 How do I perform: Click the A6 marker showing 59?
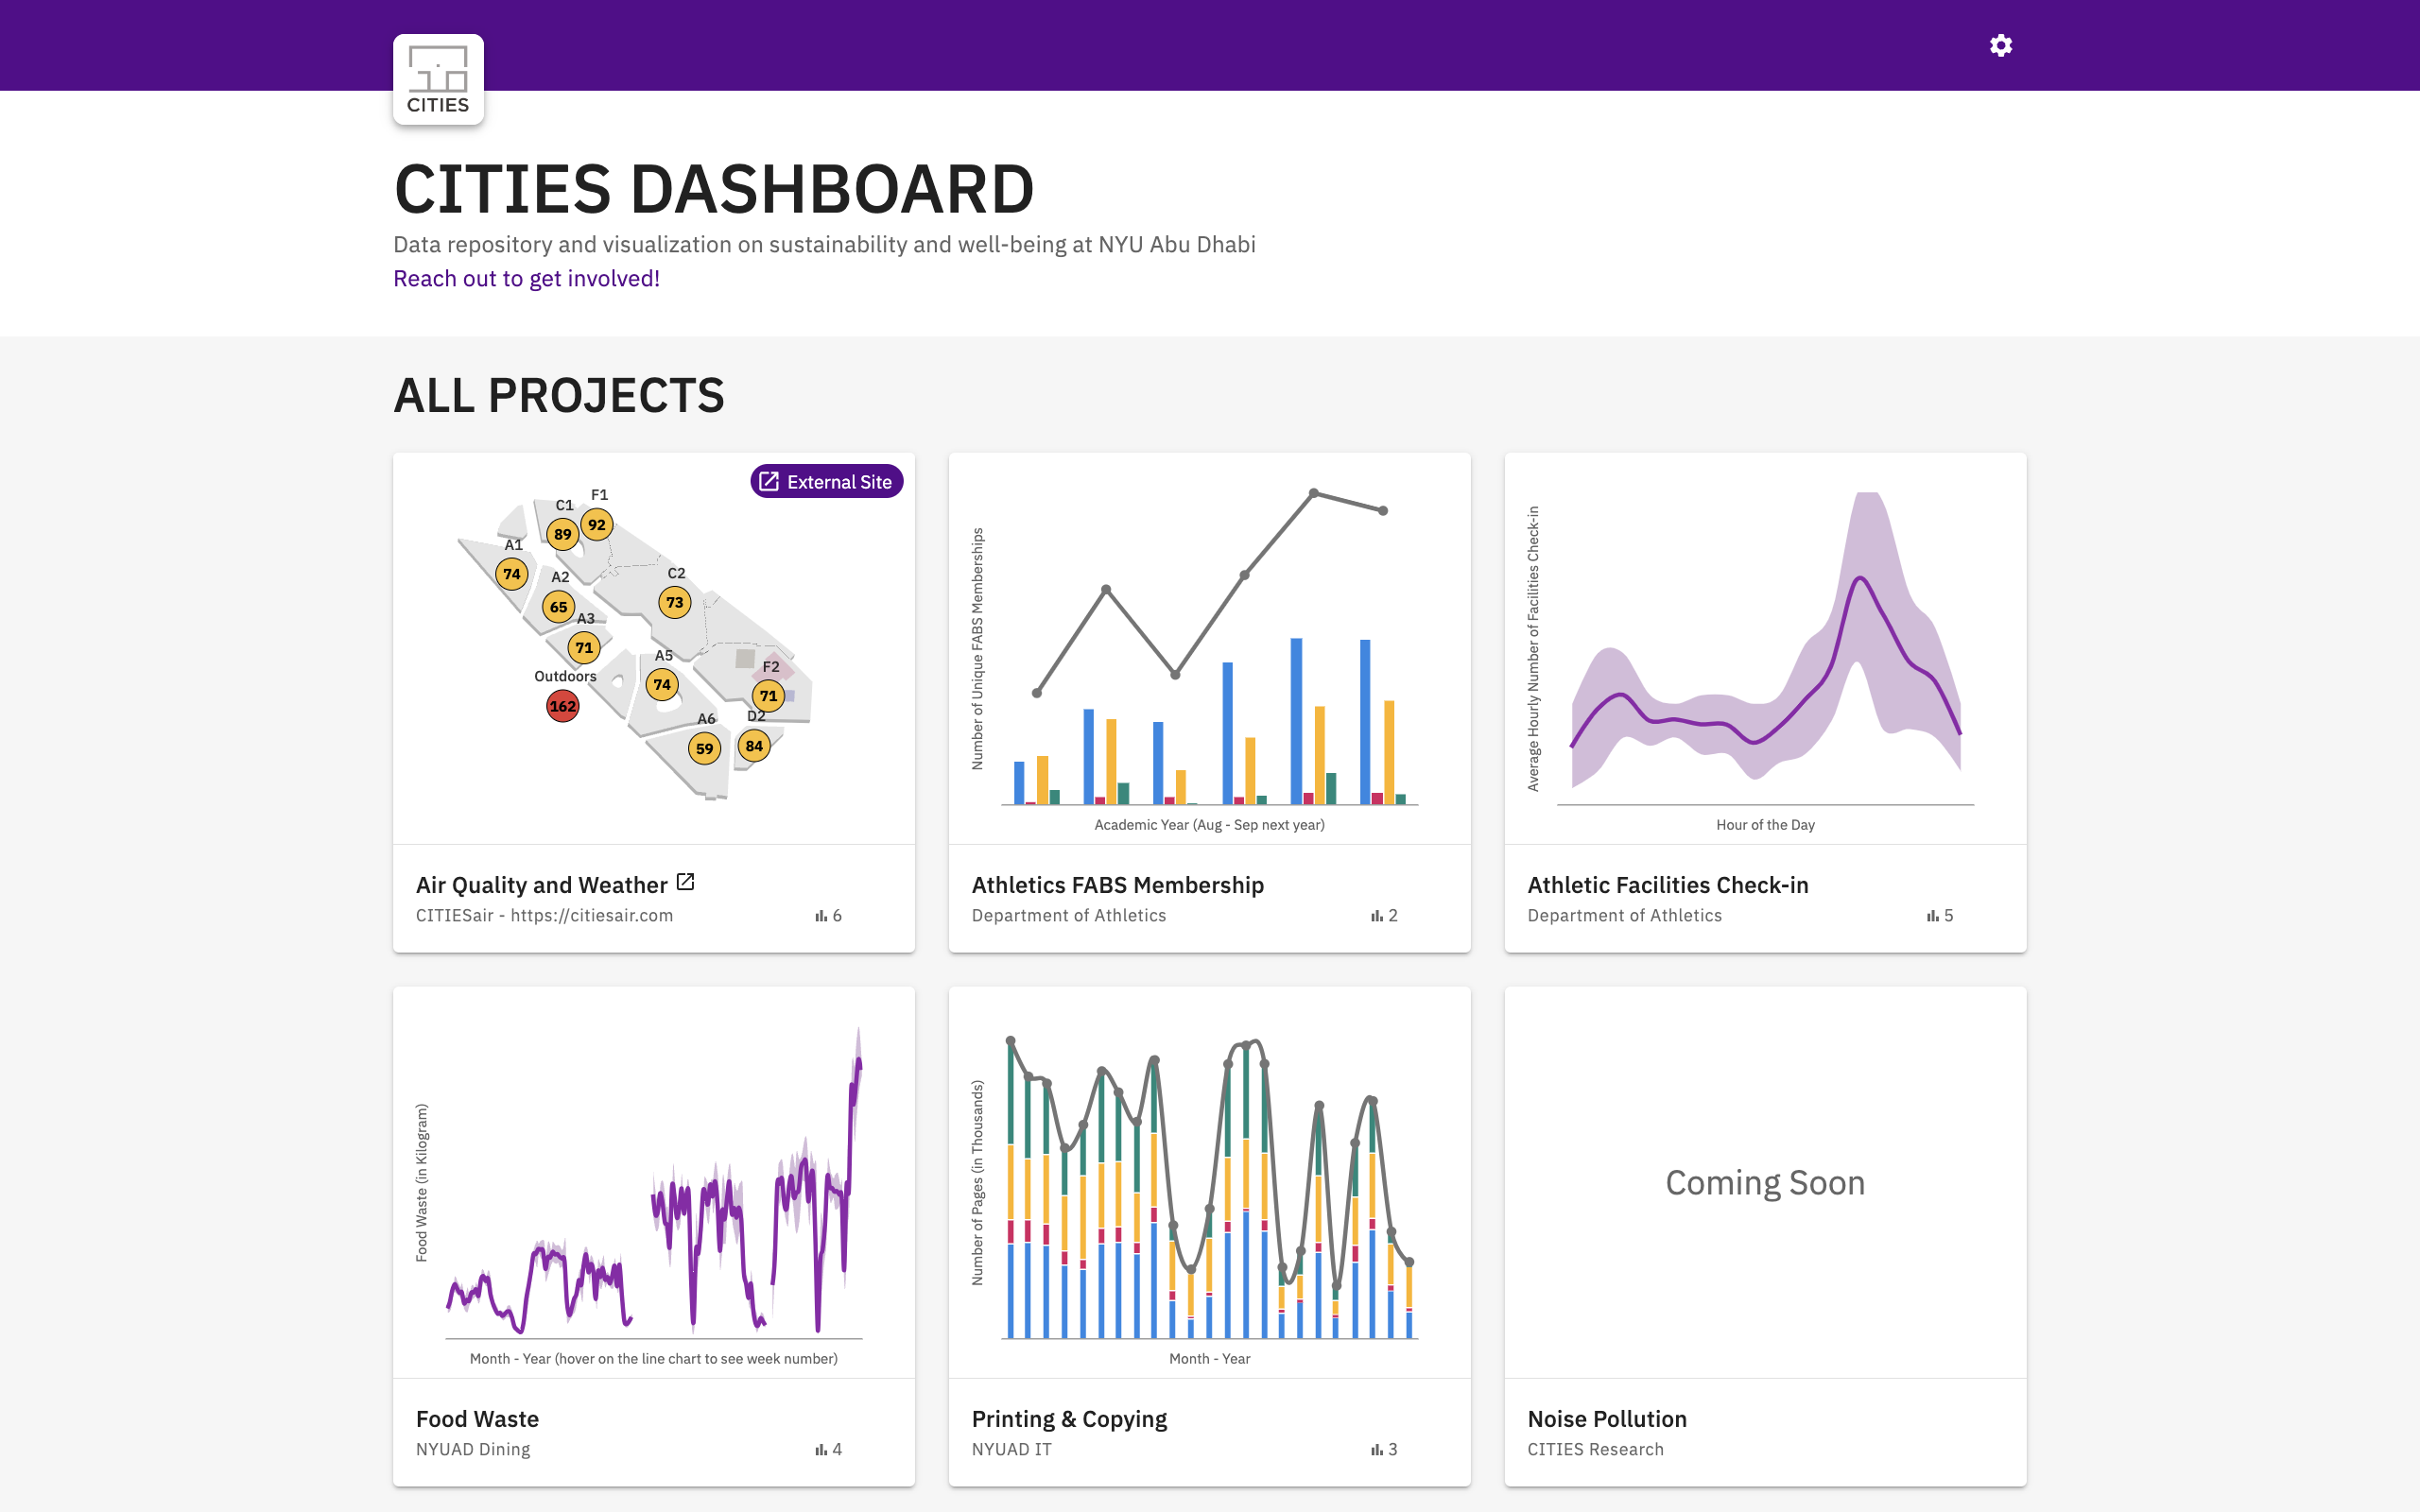point(705,748)
